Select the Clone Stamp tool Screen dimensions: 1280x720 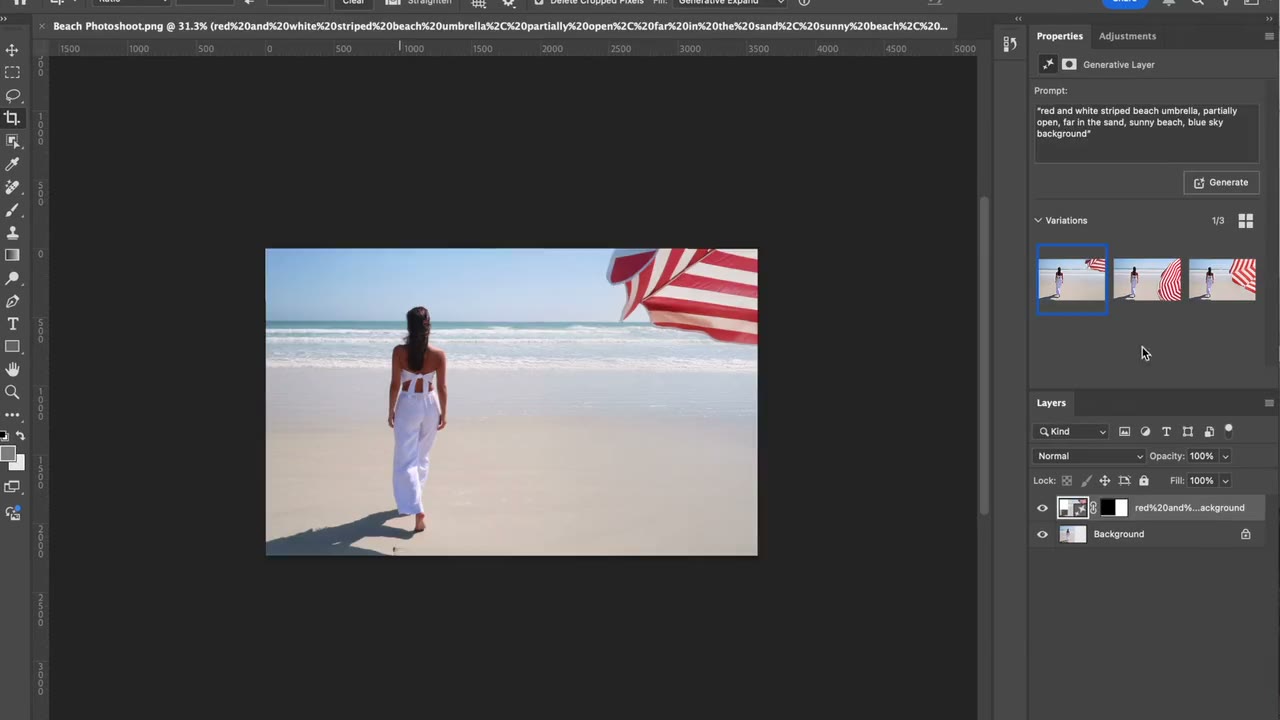pos(12,232)
